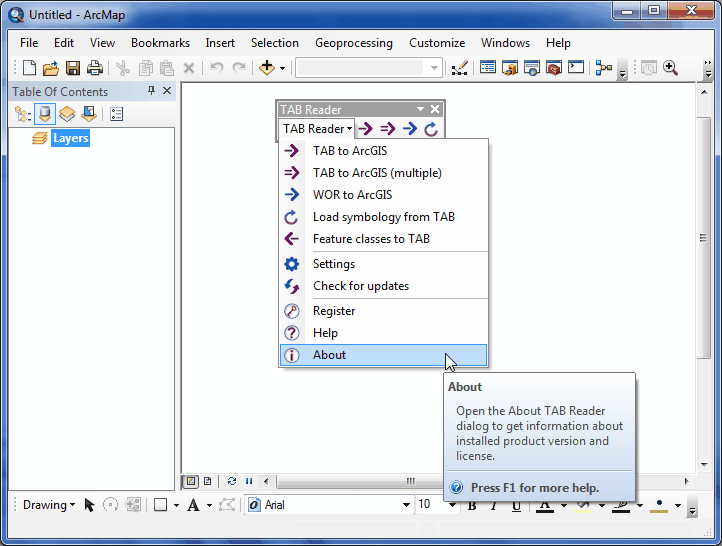Switch to Layout View button
Viewport: 722px width, 546px height.
click(208, 482)
